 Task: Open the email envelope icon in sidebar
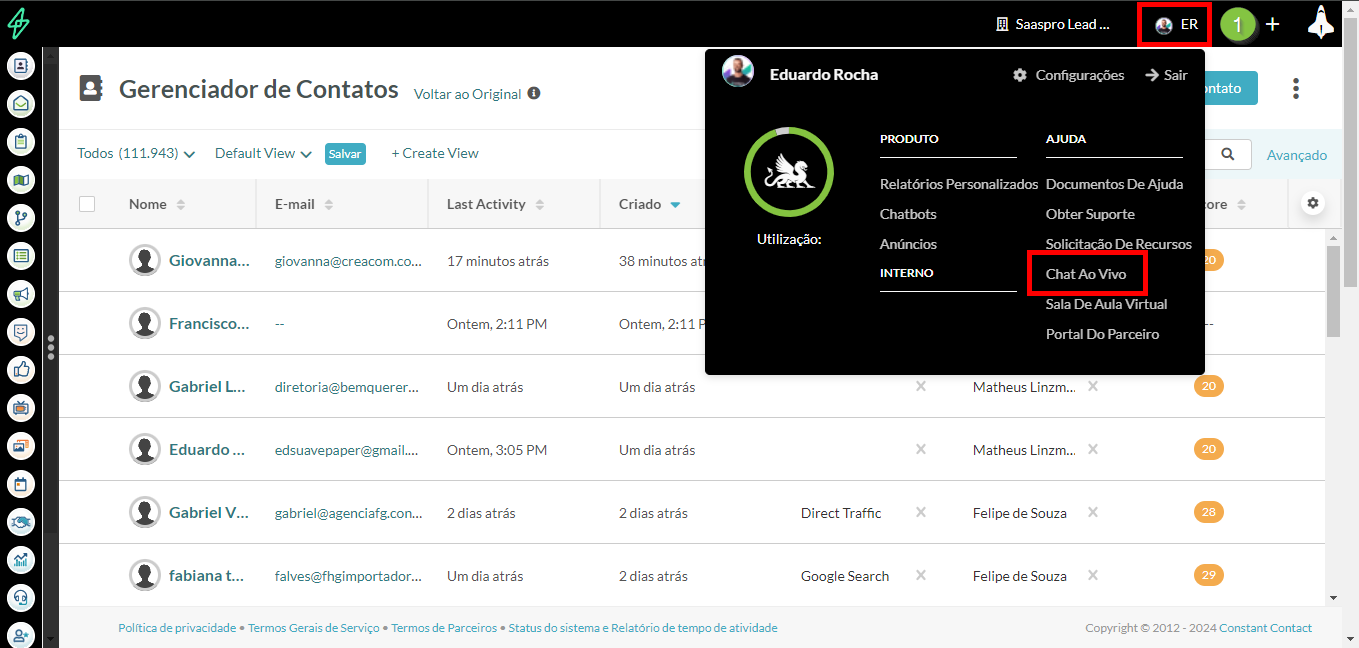(x=21, y=104)
